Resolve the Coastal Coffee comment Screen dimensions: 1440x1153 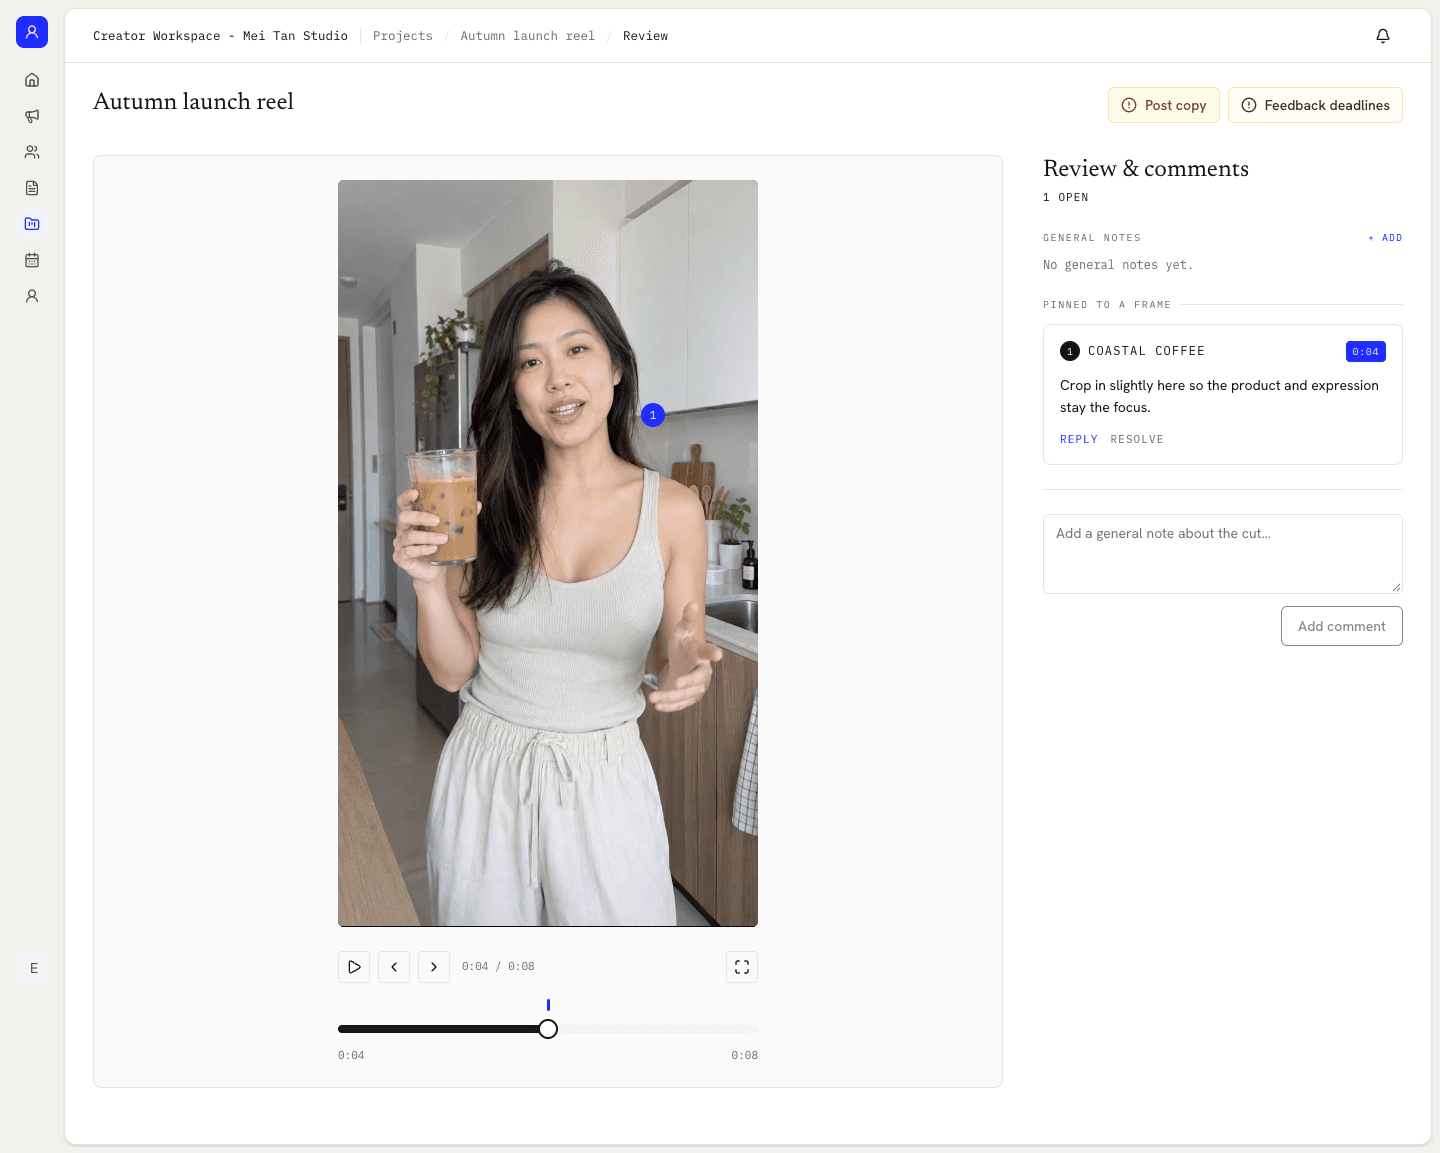(1137, 439)
